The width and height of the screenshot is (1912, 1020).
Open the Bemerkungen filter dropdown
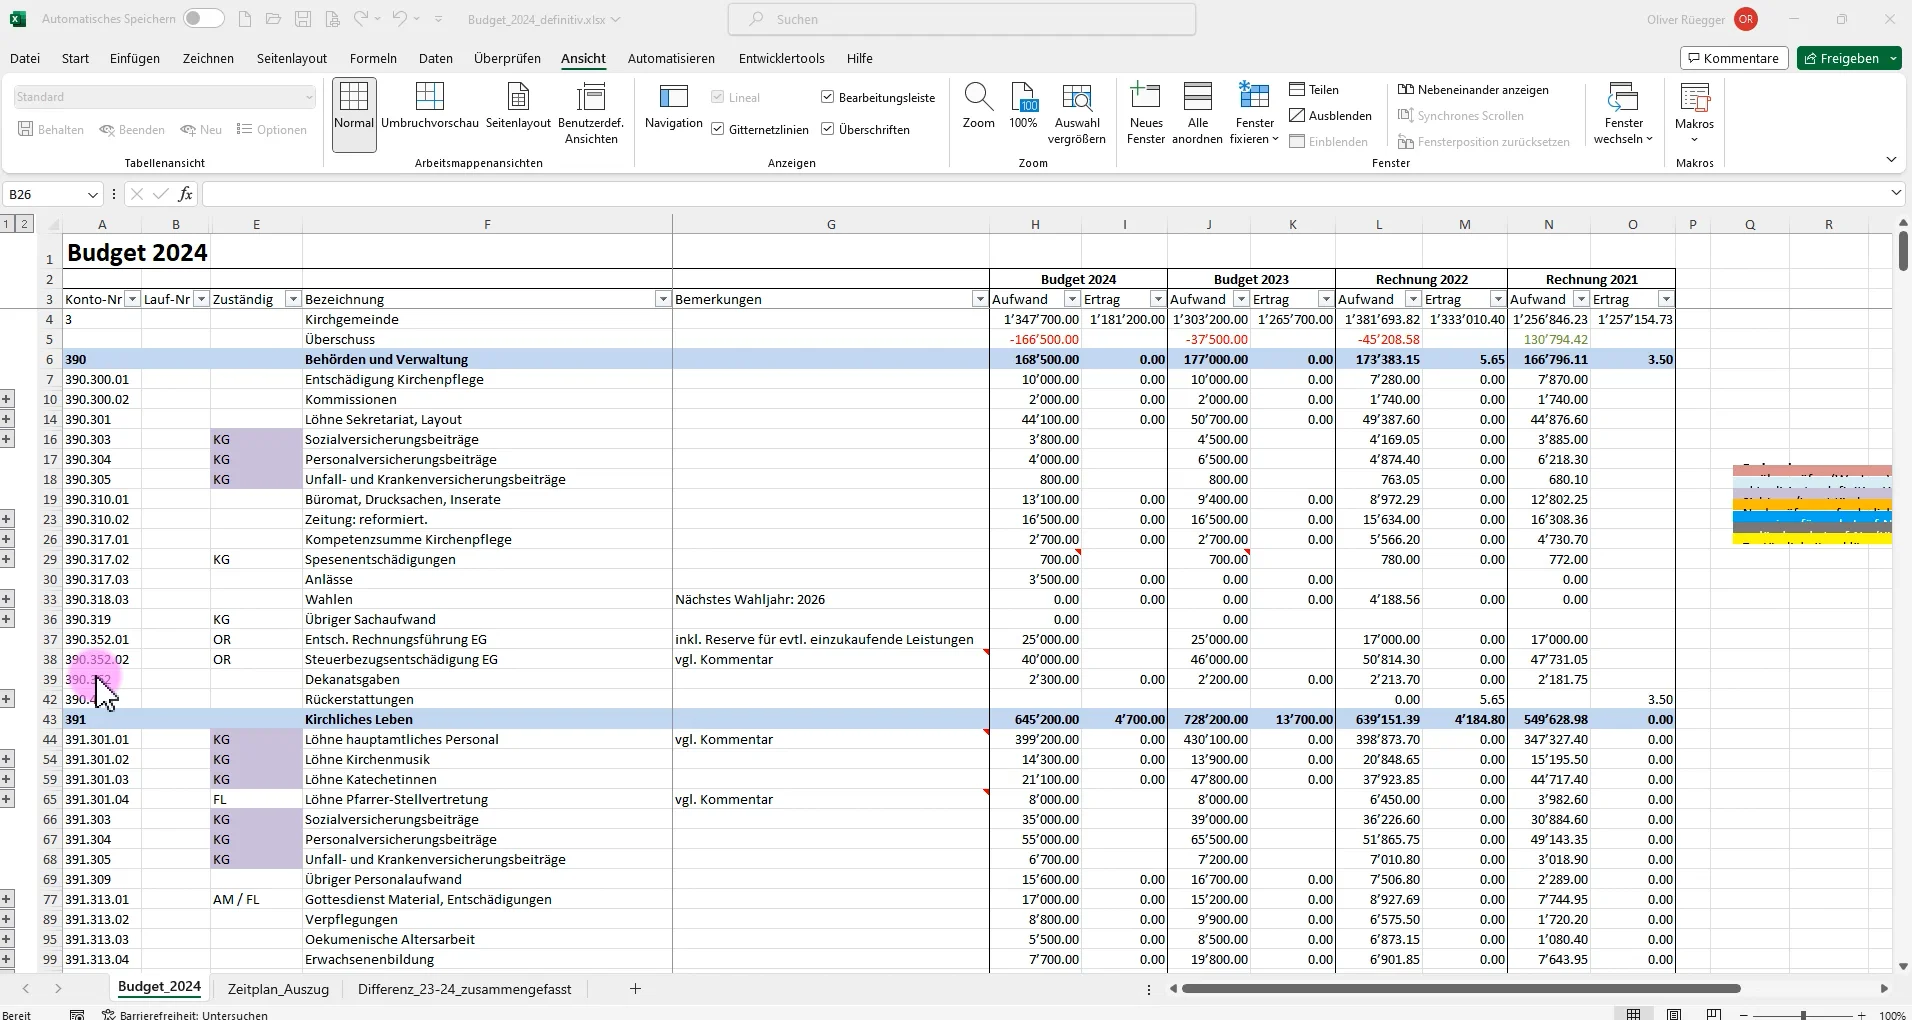pyautogui.click(x=980, y=299)
